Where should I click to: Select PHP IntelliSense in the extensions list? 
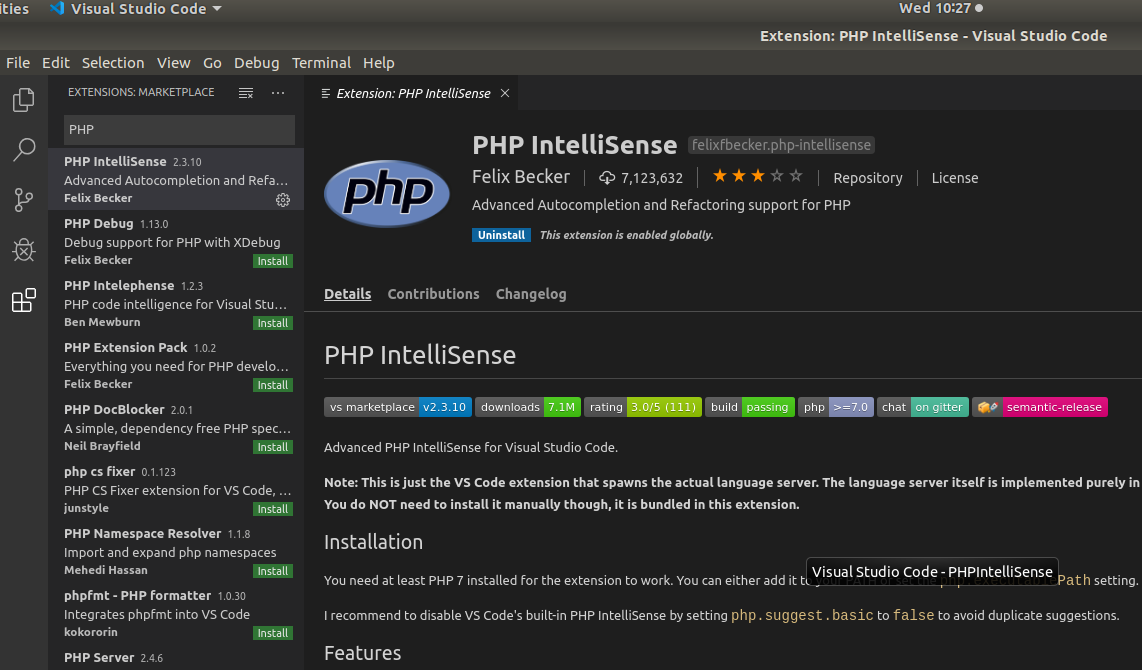click(176, 179)
